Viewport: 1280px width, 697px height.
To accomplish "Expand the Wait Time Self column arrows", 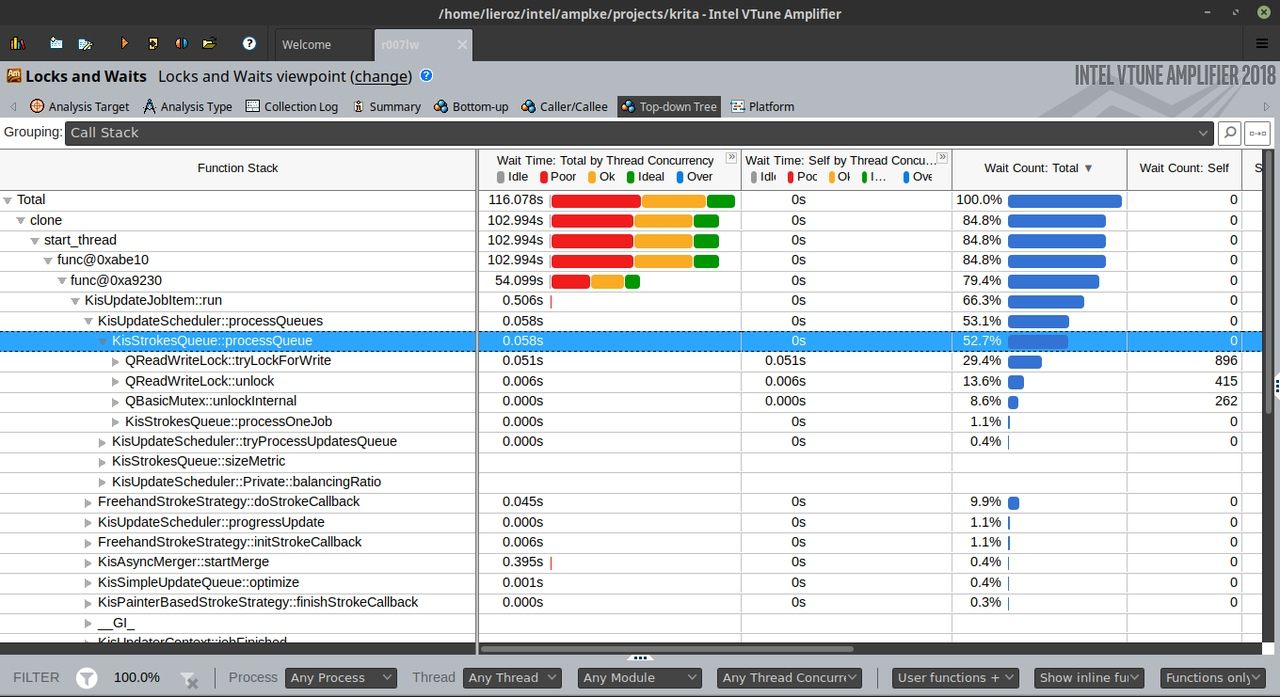I will coord(942,158).
